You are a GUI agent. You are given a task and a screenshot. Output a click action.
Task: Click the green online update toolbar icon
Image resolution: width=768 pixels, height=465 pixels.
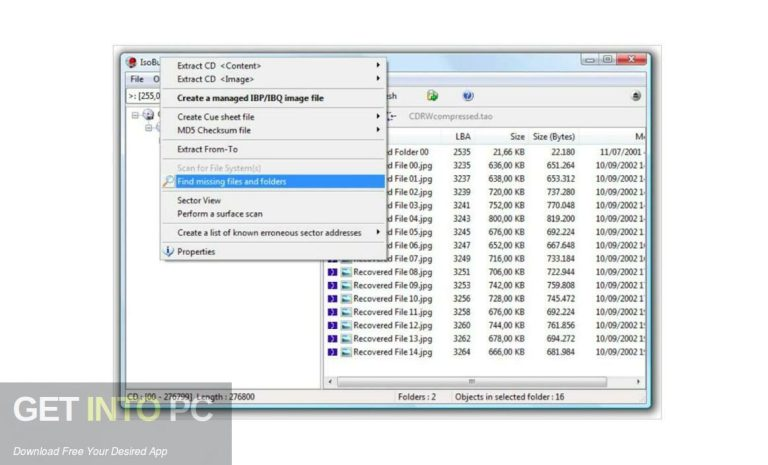432,96
